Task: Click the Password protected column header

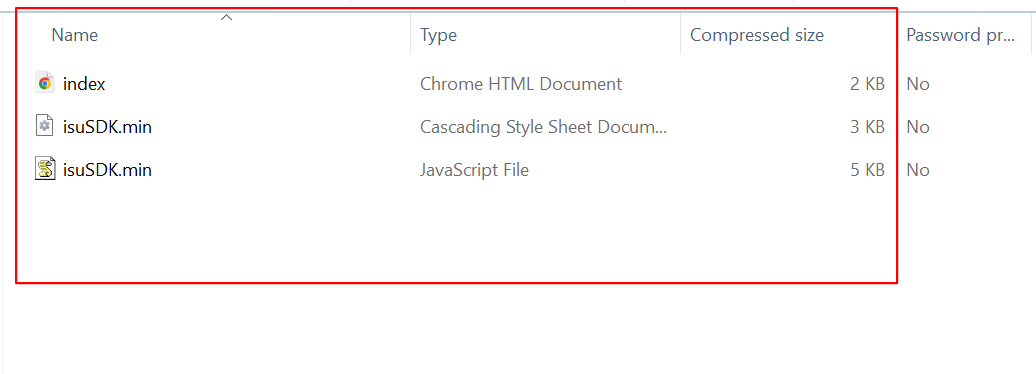Action: 960,35
